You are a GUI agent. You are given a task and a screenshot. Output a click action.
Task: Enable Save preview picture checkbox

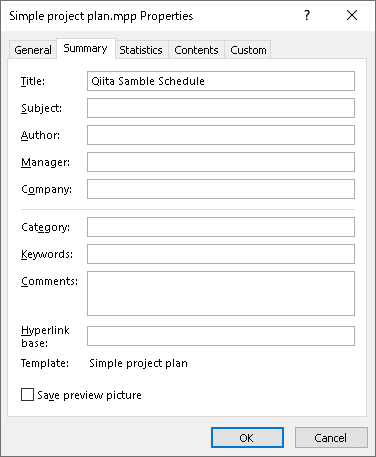27,395
